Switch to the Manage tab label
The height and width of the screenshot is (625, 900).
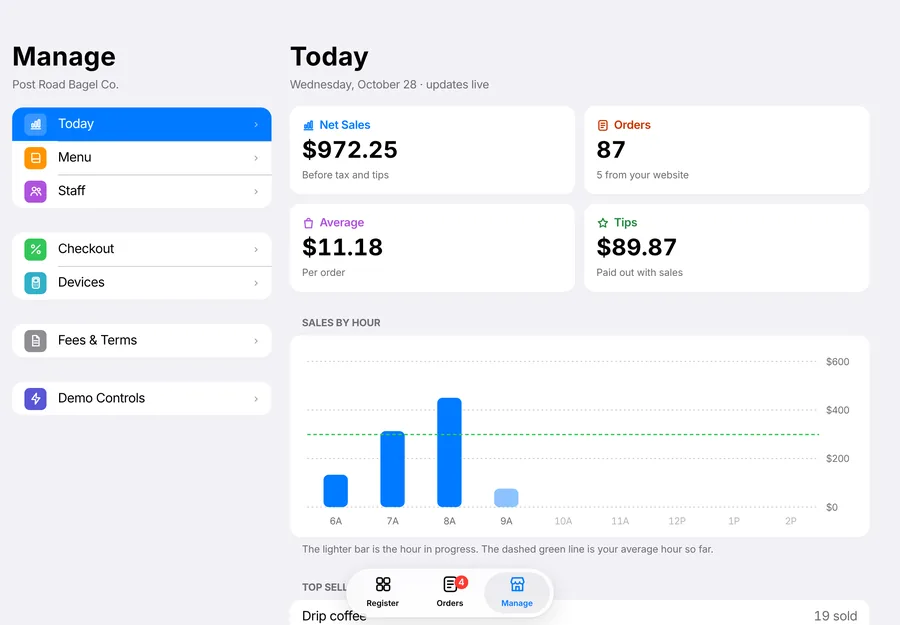tap(517, 603)
